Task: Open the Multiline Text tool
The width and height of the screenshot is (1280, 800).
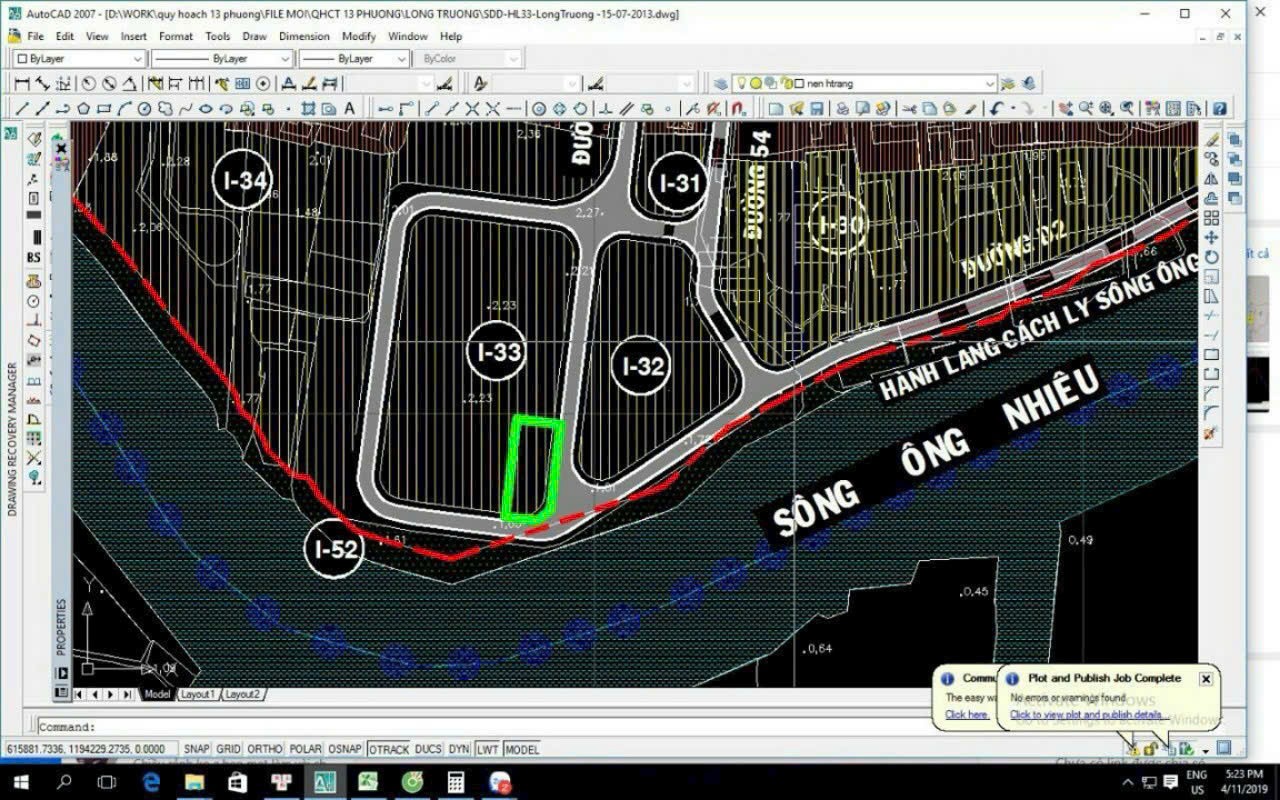Action: click(348, 108)
